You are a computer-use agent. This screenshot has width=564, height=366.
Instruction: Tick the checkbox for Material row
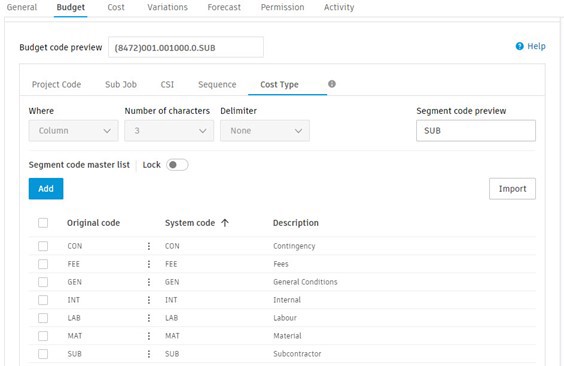(x=43, y=336)
